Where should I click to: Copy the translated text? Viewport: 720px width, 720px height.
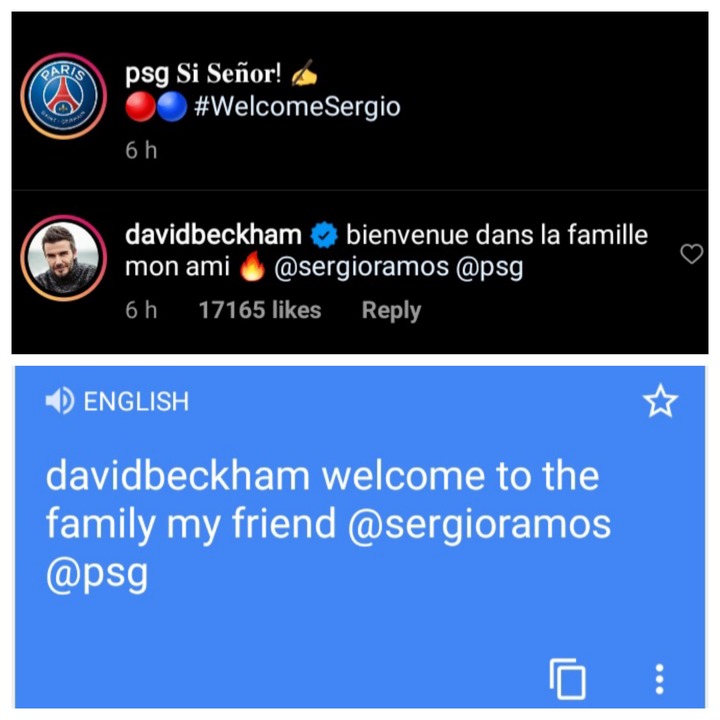[x=568, y=679]
